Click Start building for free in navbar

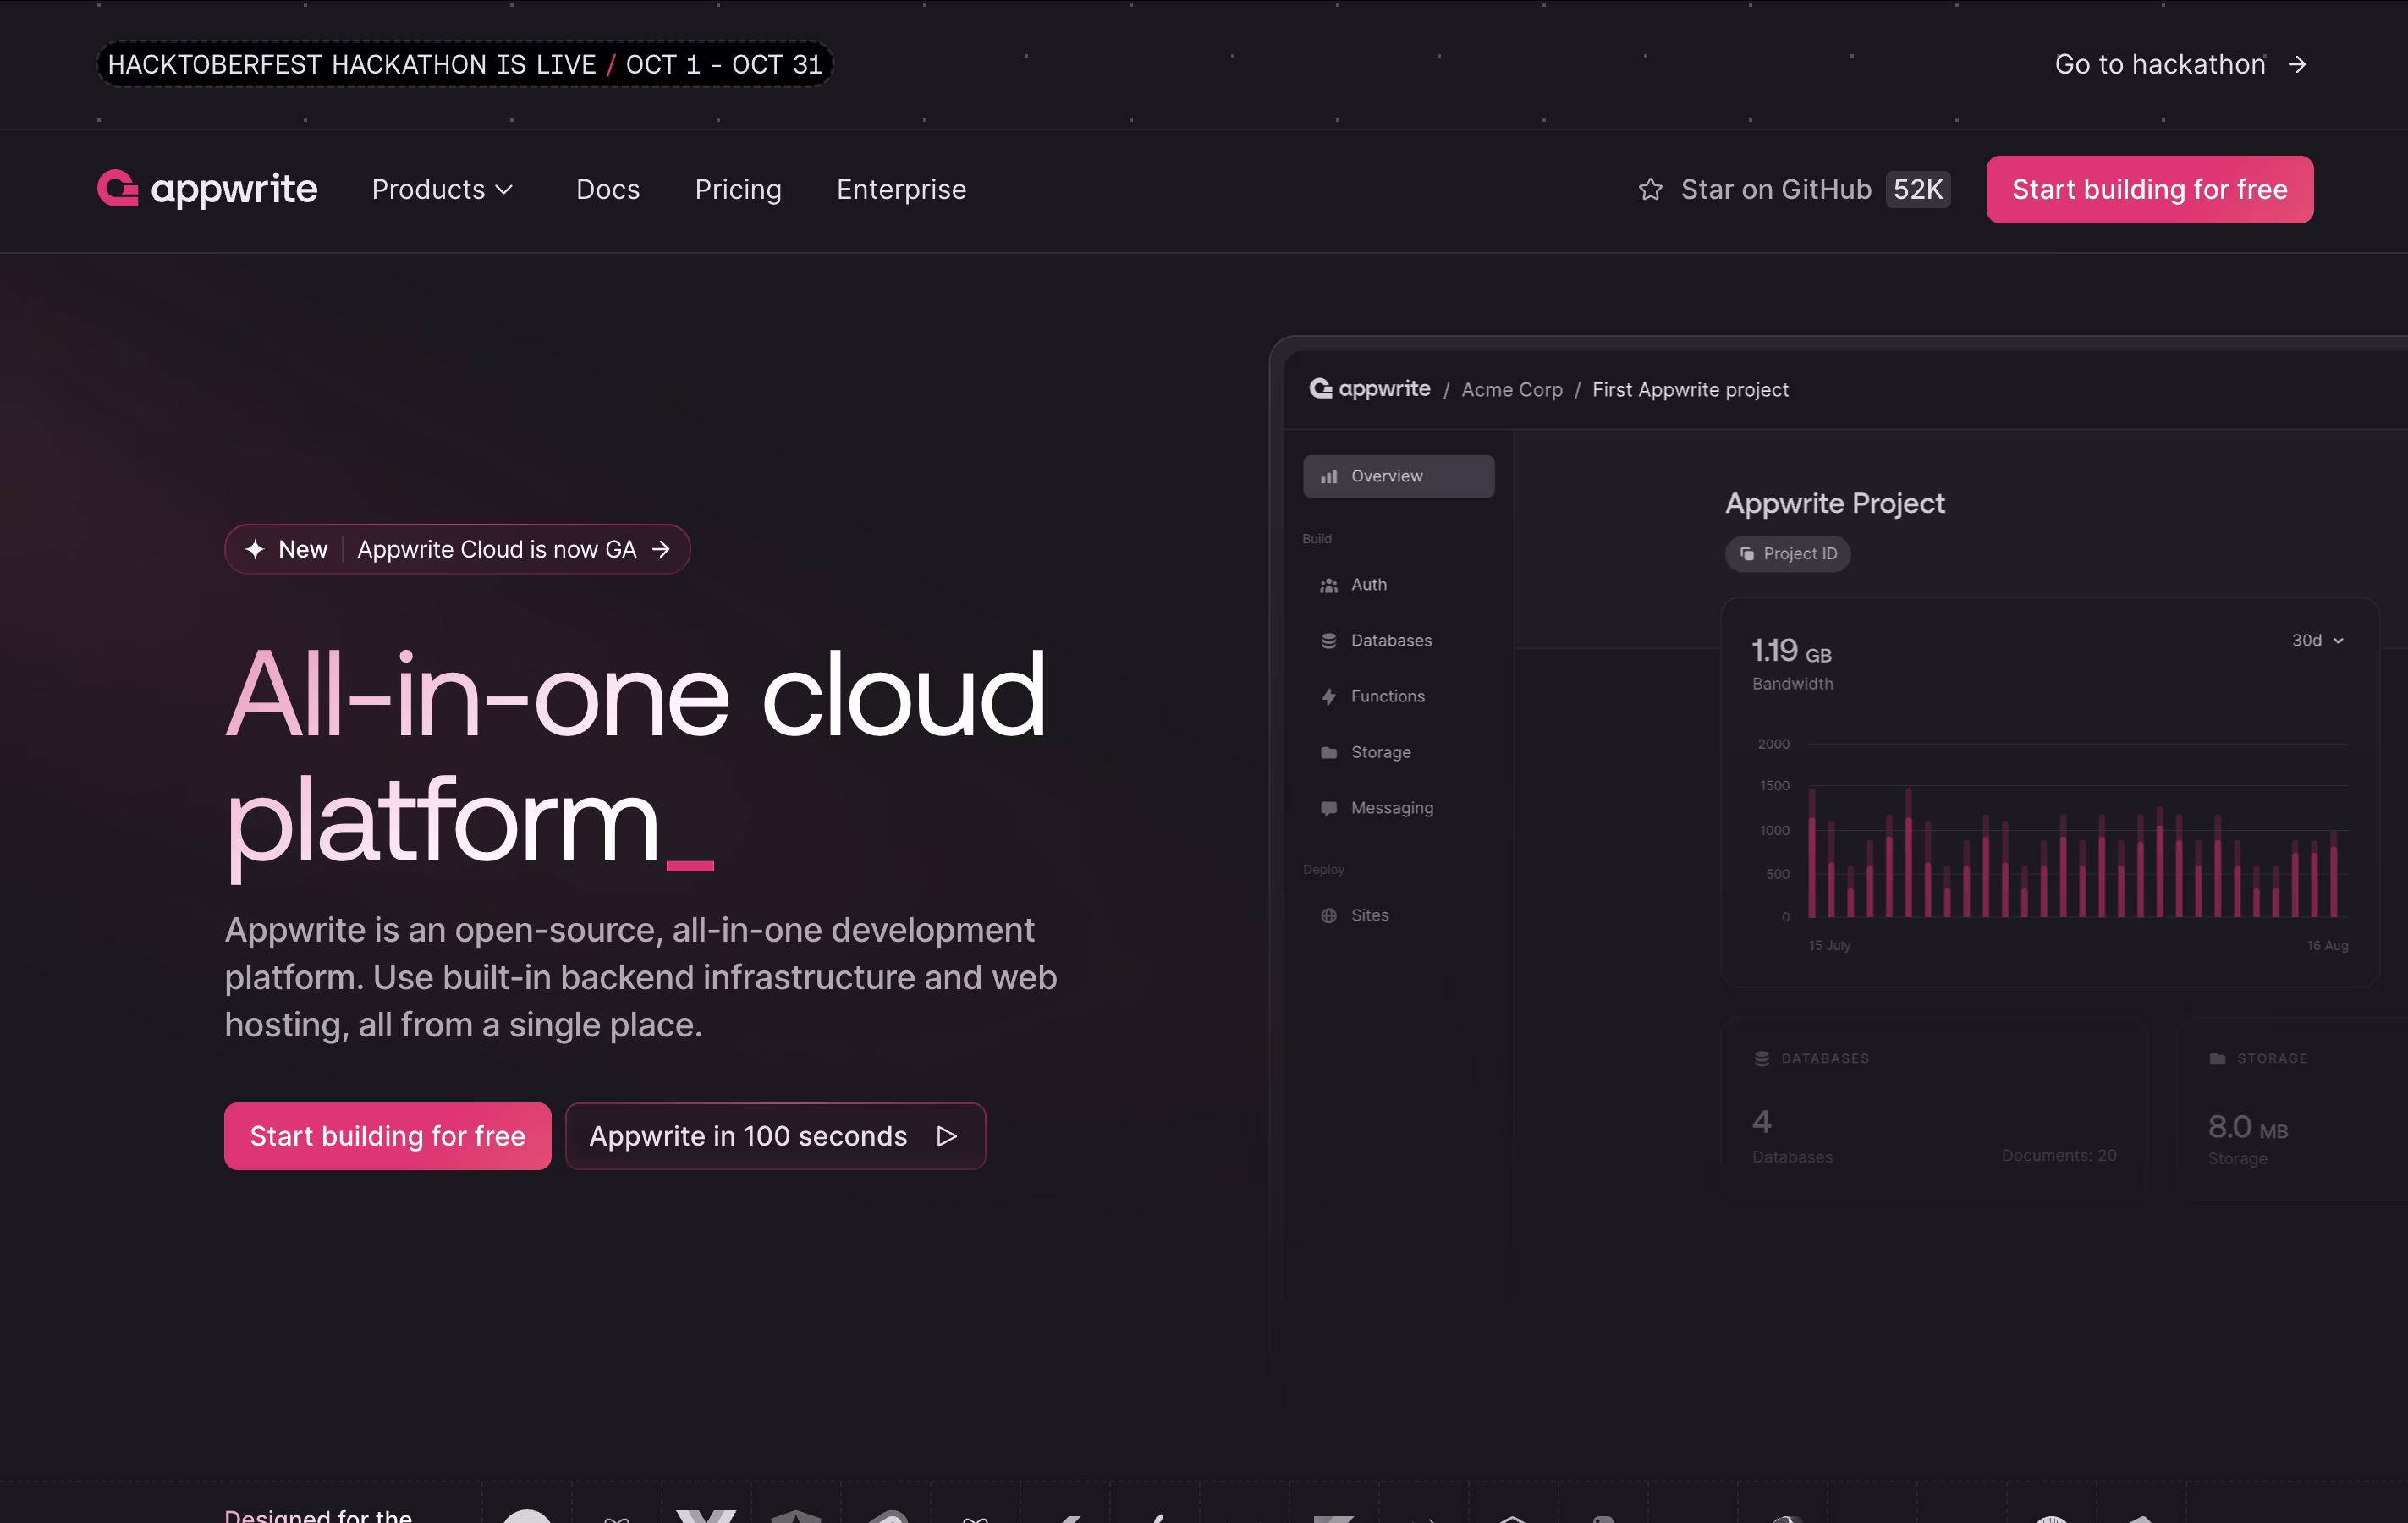[2149, 189]
